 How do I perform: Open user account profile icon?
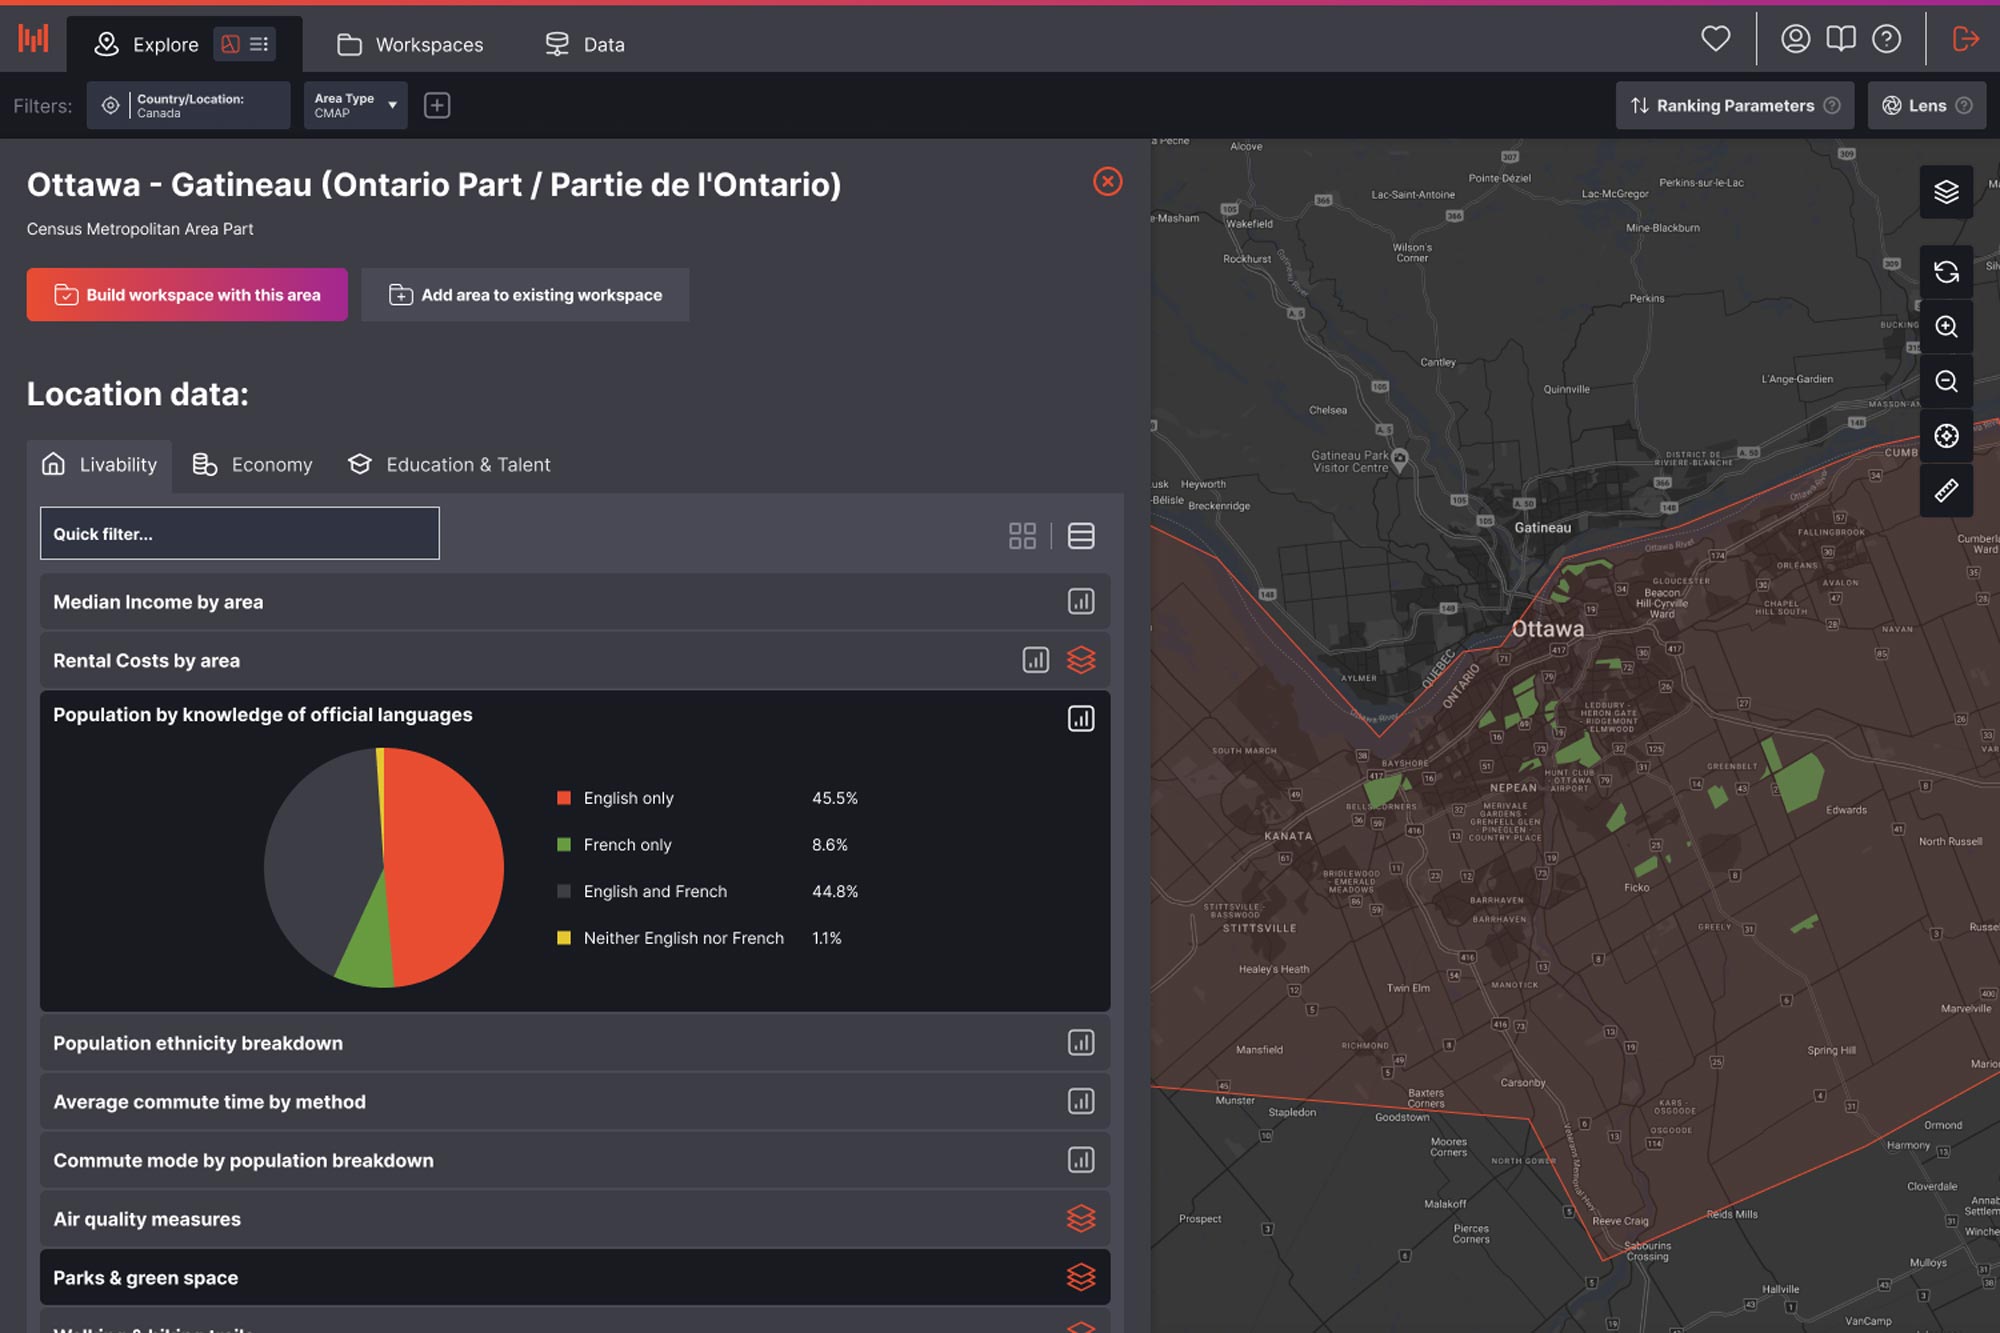click(1795, 39)
